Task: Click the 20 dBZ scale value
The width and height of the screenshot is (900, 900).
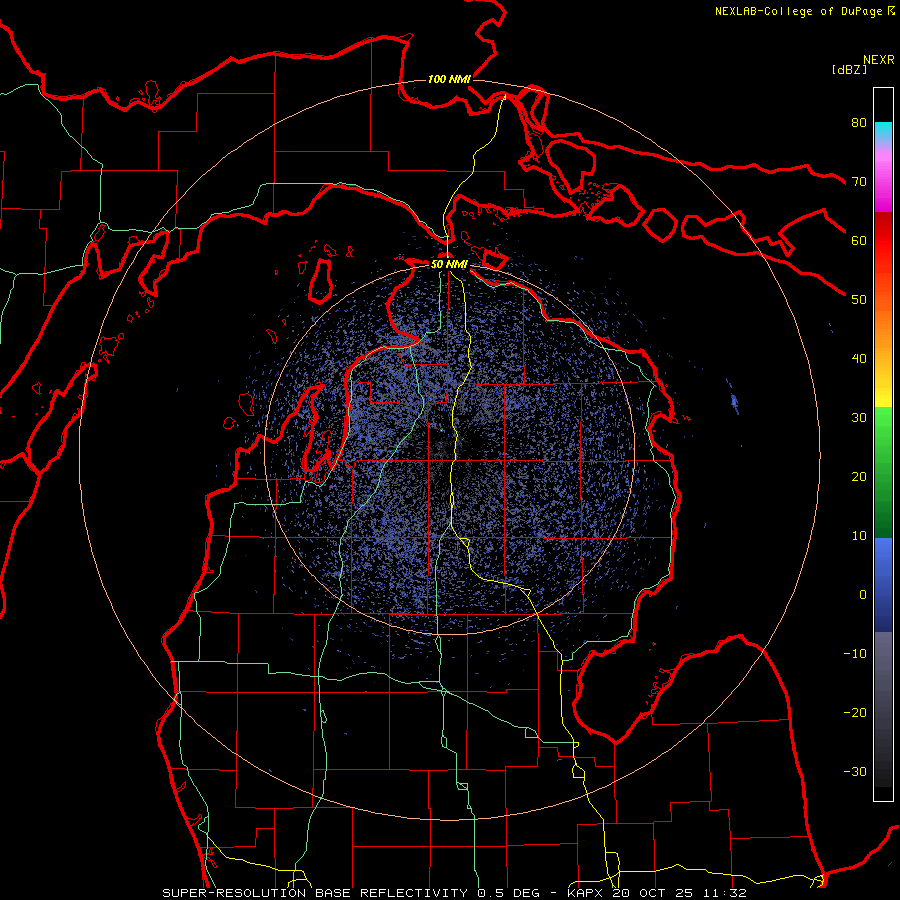Action: pos(859,477)
